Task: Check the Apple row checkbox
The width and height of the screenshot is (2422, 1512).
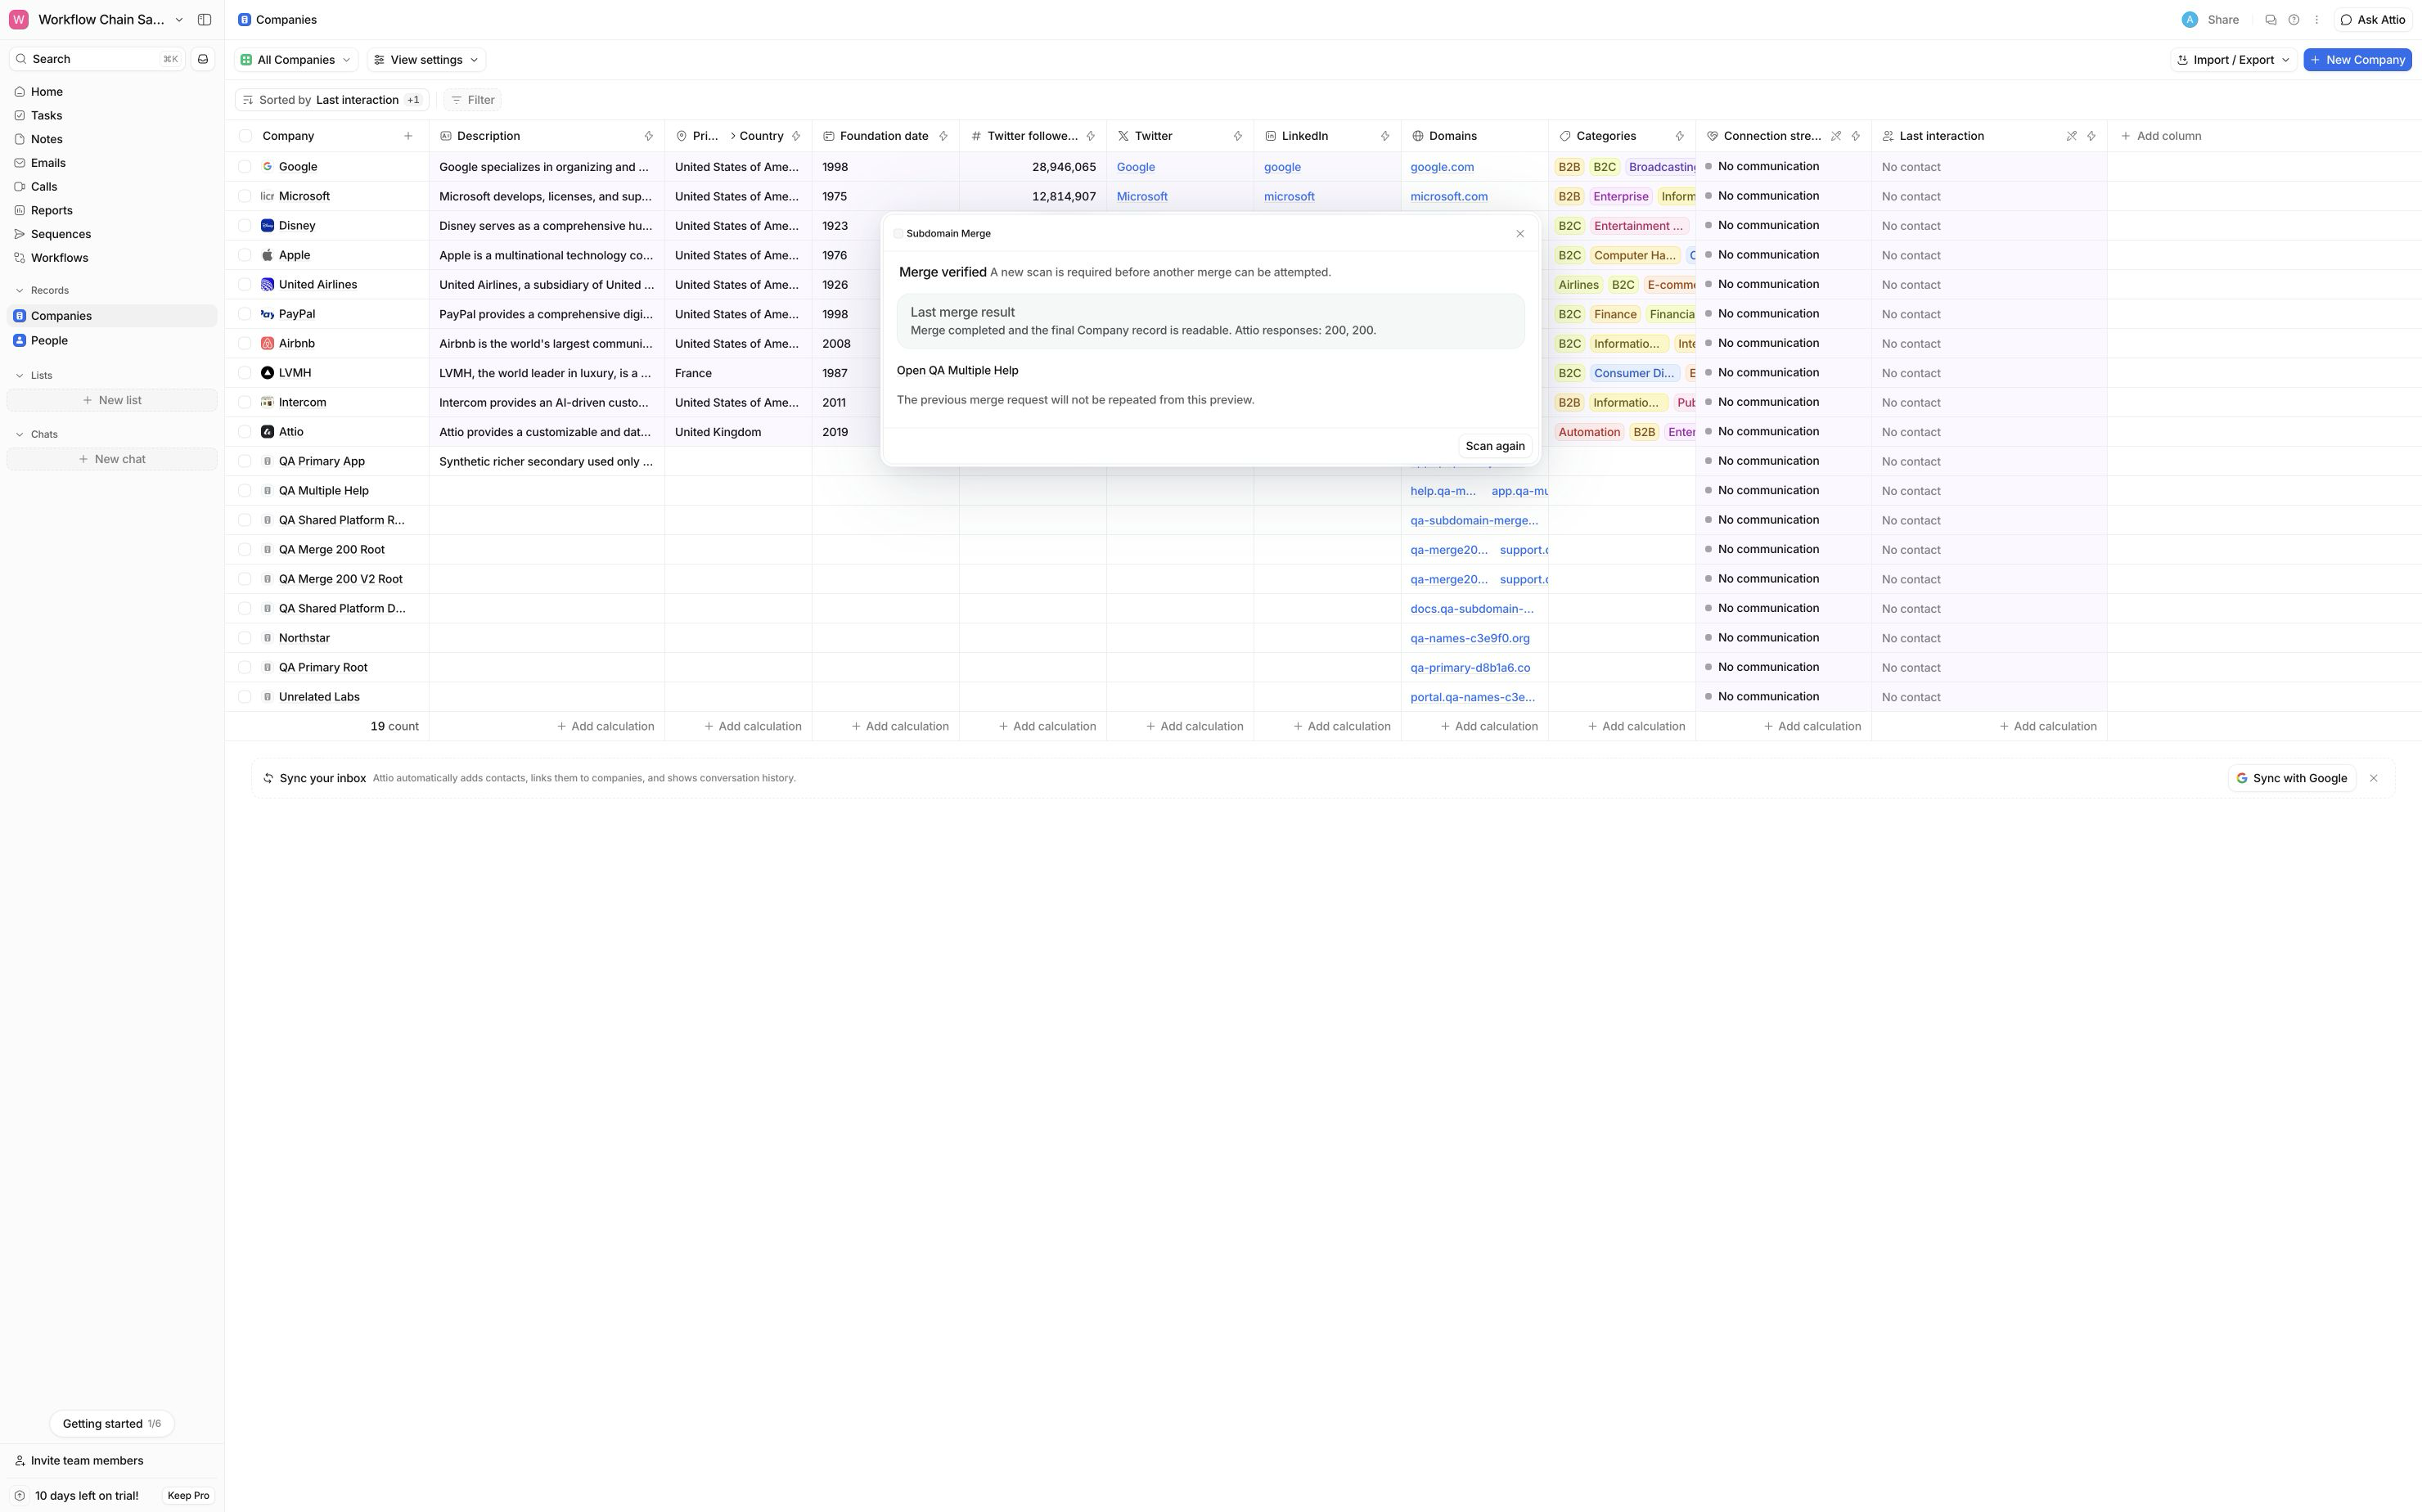Action: pyautogui.click(x=245, y=255)
